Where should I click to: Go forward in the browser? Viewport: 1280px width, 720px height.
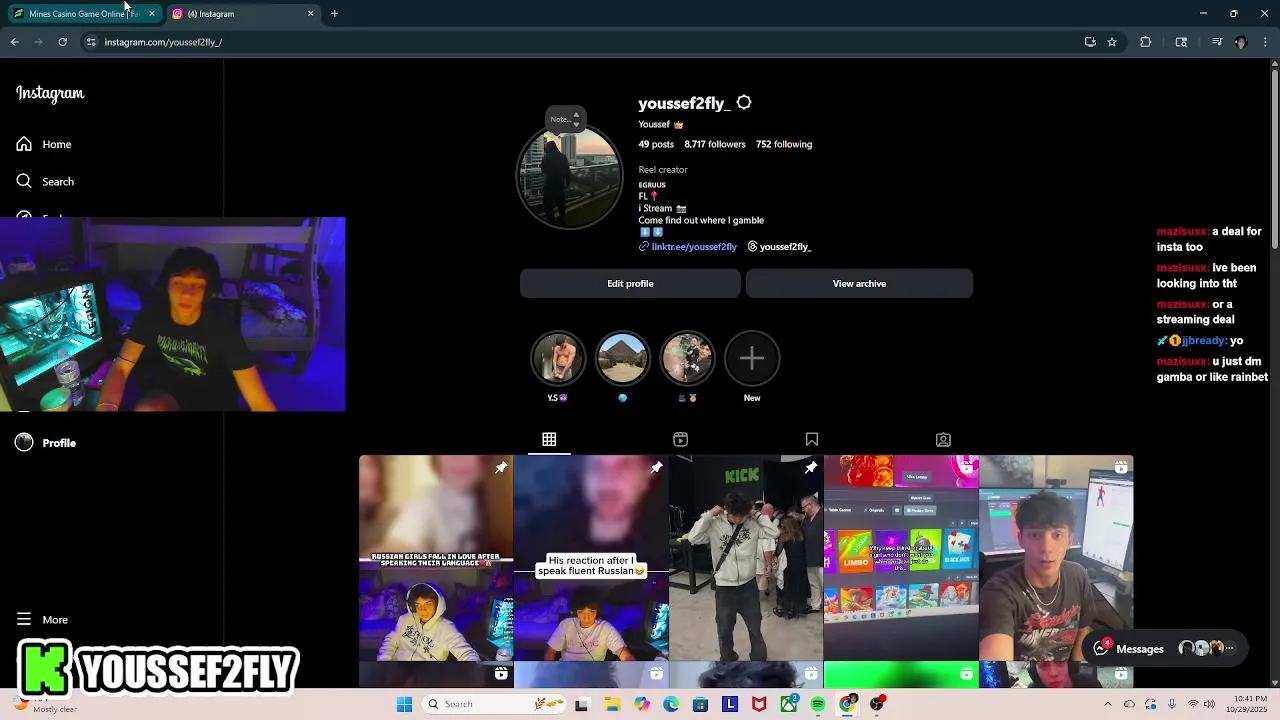pos(38,42)
